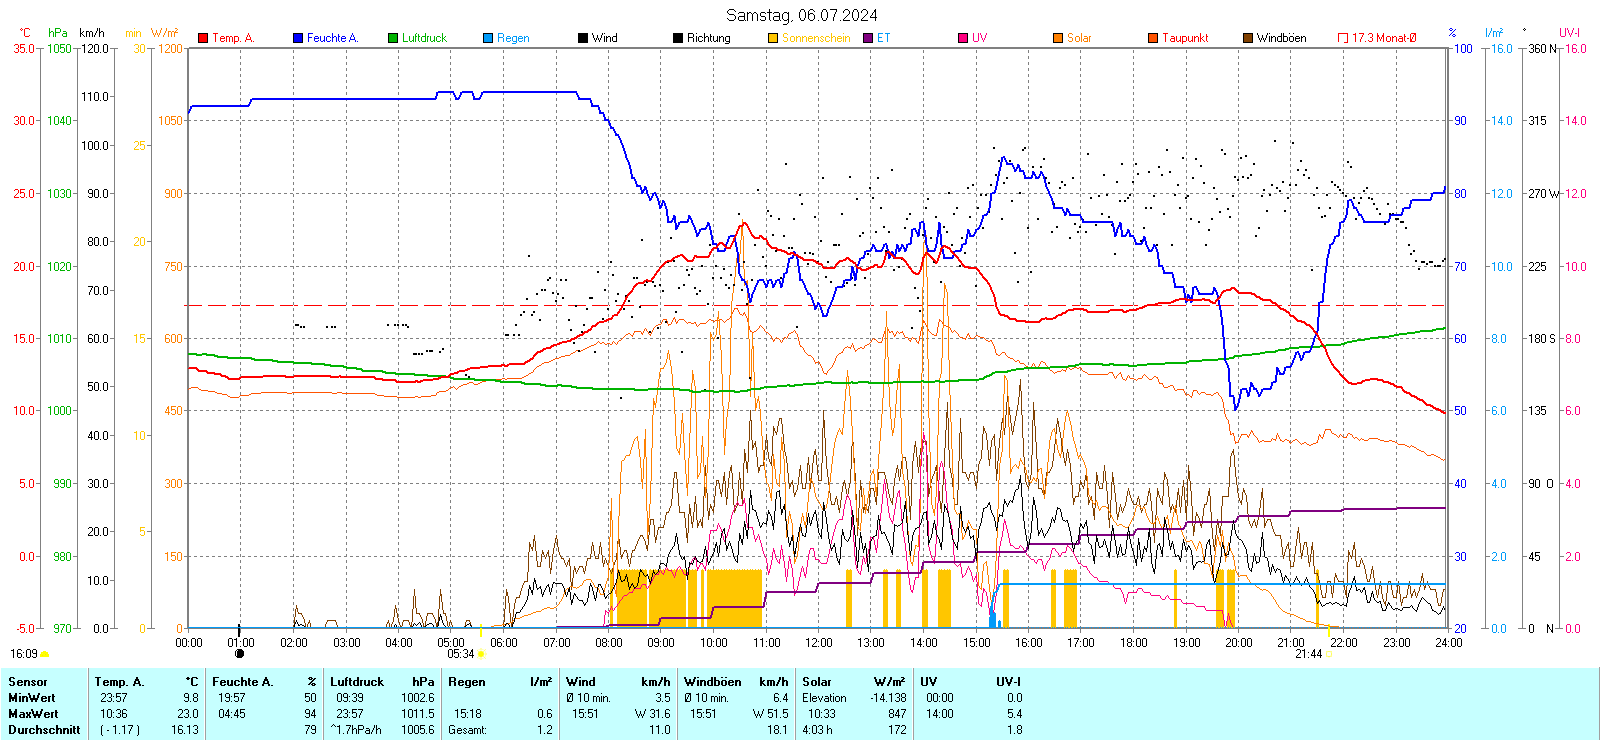Click the Durchschnitt row label
This screenshot has width=1600, height=740.
44,730
